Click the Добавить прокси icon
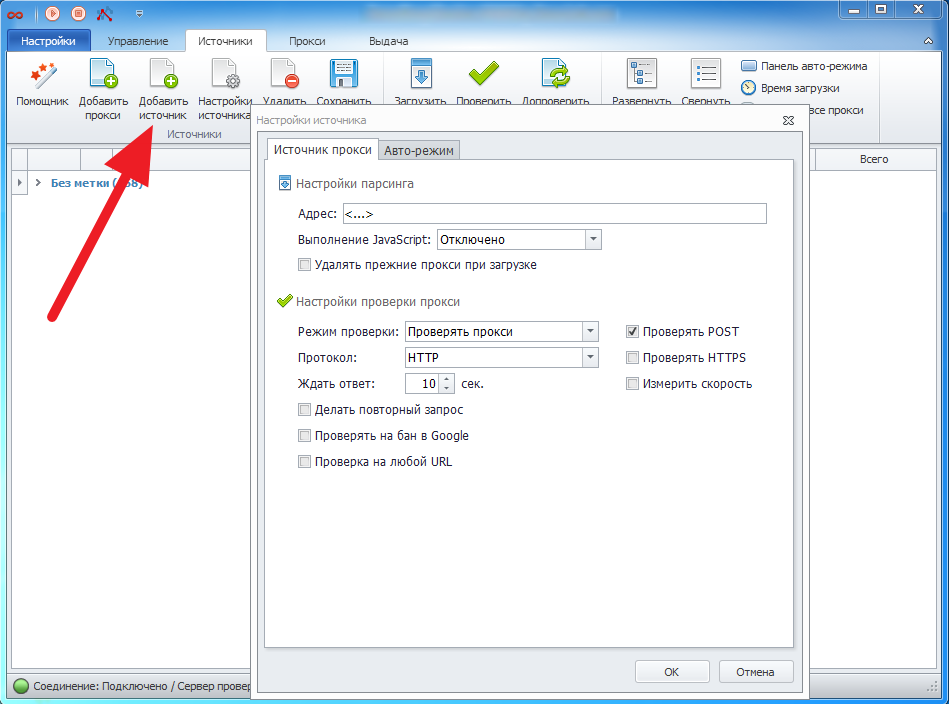This screenshot has width=949, height=704. tap(101, 76)
